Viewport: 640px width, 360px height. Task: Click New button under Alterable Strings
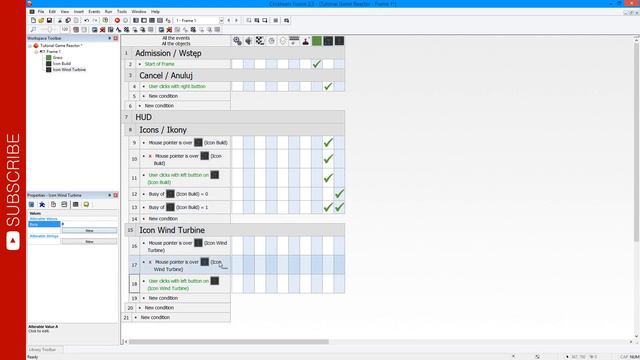(89, 242)
